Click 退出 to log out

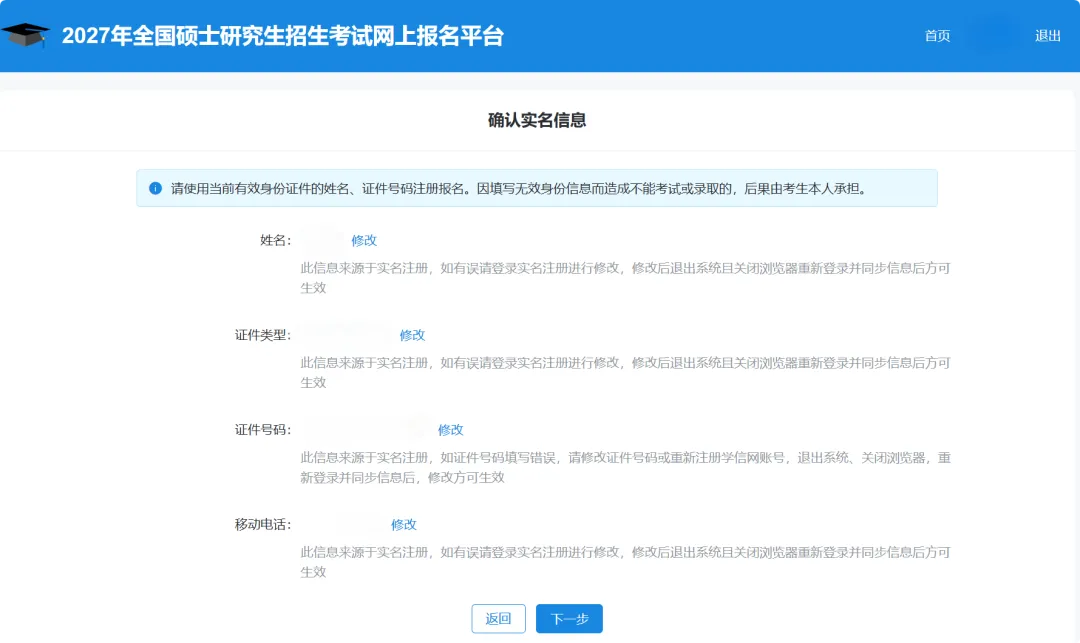pyautogui.click(x=1048, y=36)
